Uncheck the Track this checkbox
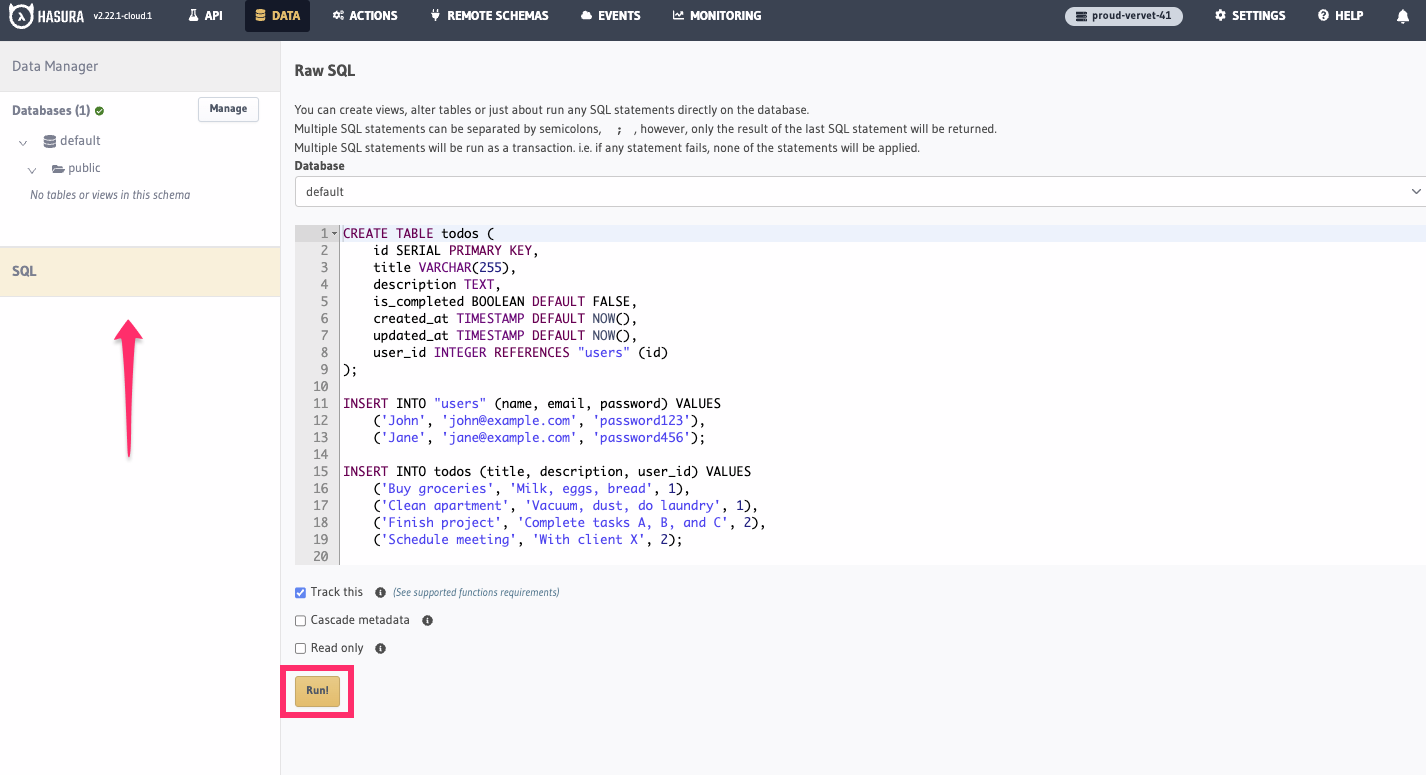This screenshot has height=775, width=1426. pos(300,592)
